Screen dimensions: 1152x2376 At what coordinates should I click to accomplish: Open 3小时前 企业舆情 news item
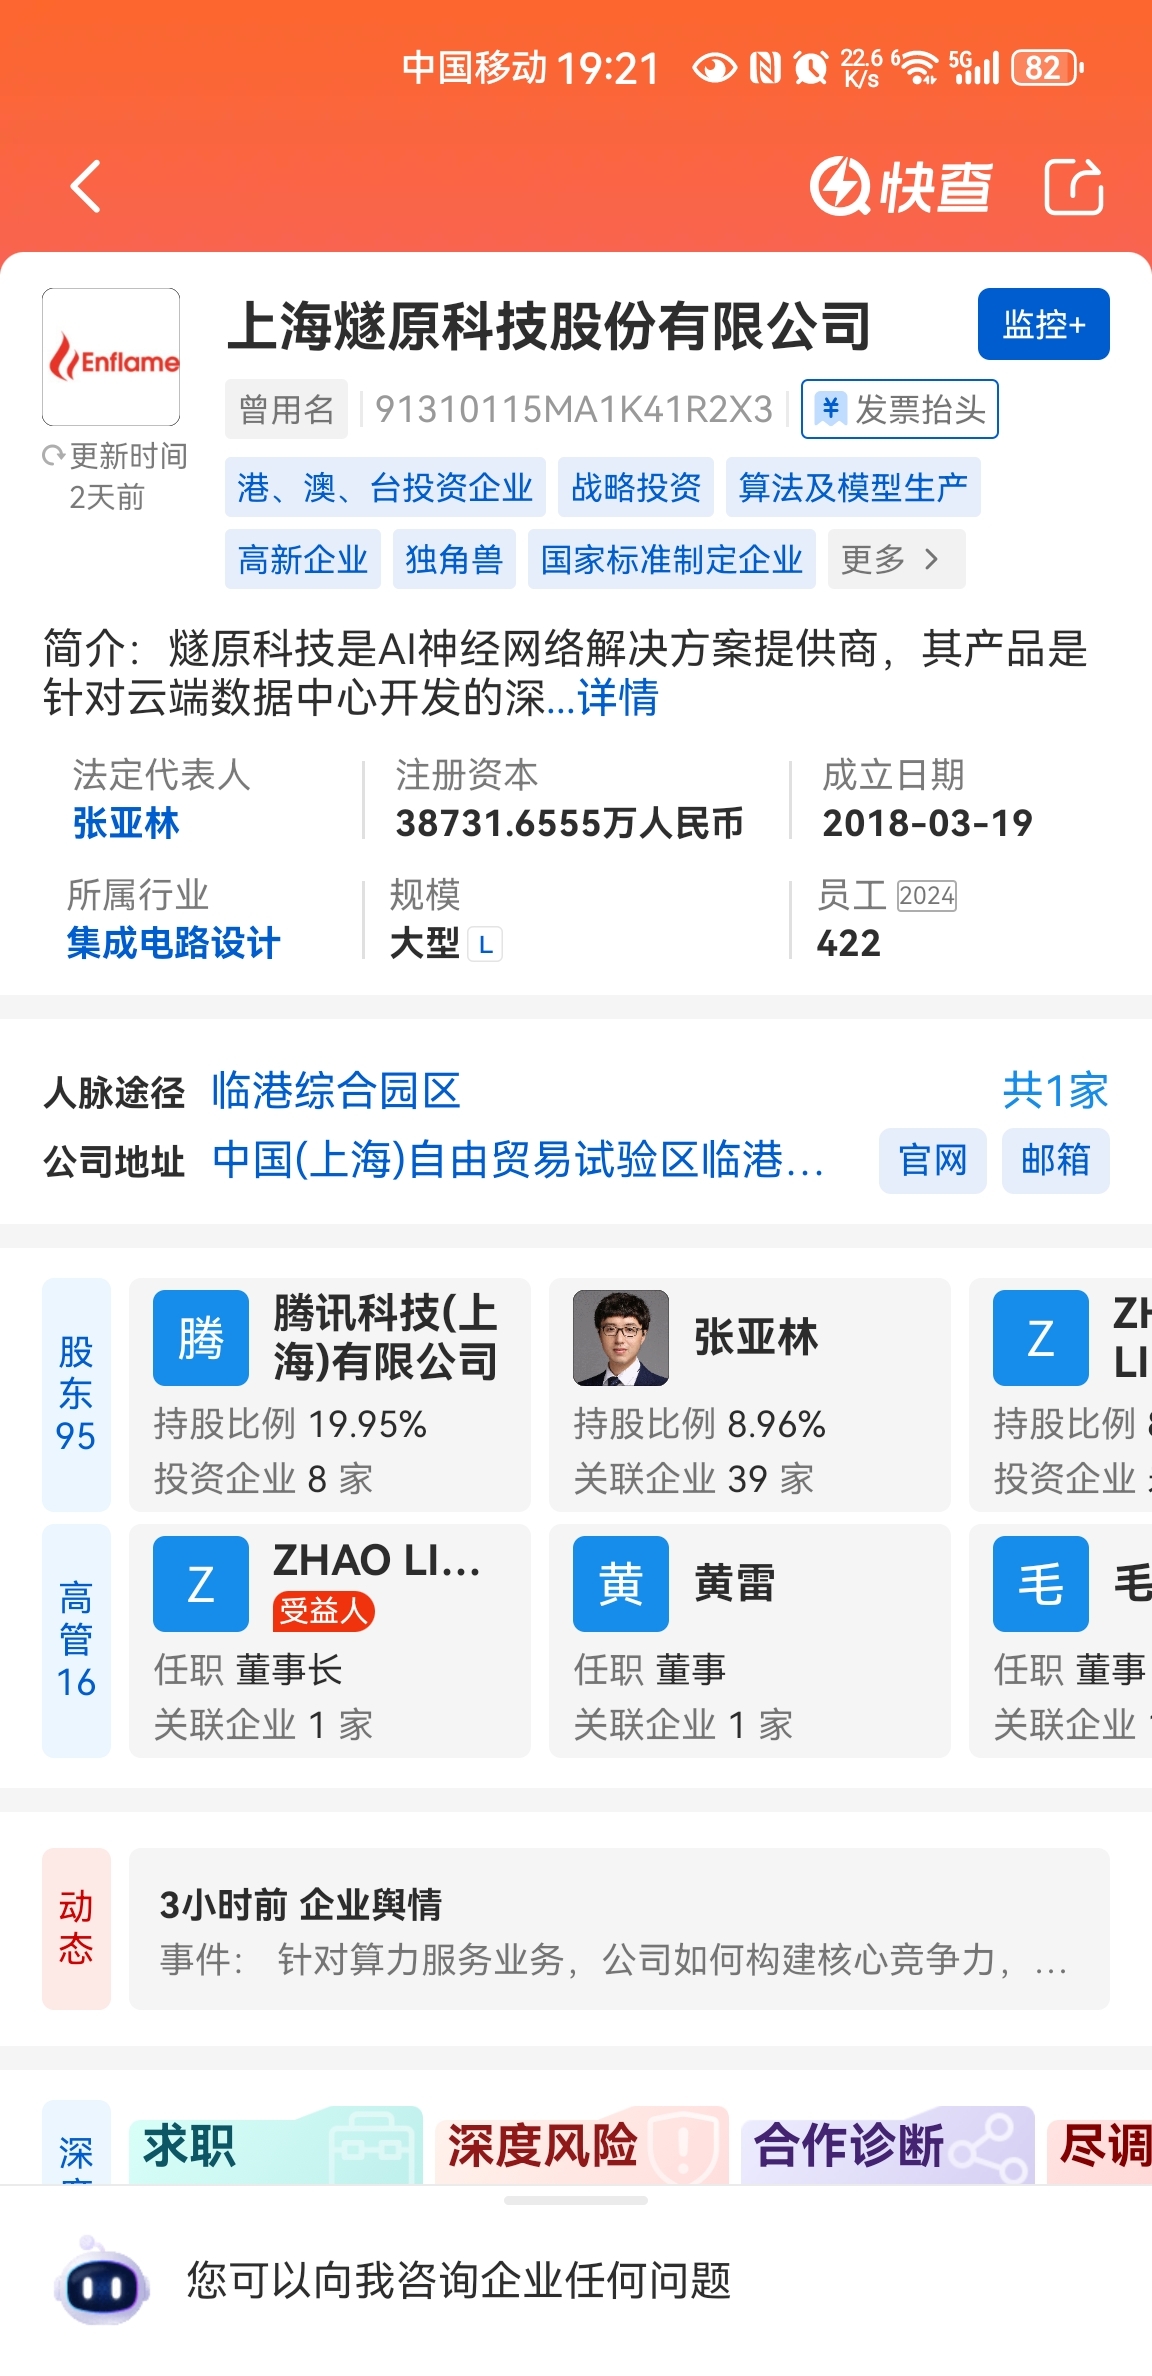(x=619, y=1928)
